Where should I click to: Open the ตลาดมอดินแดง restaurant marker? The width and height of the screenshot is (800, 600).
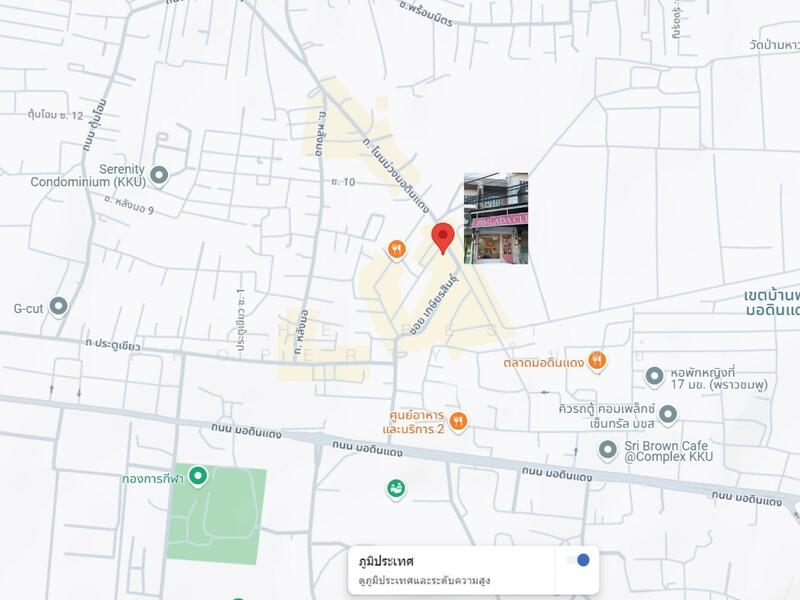597,360
